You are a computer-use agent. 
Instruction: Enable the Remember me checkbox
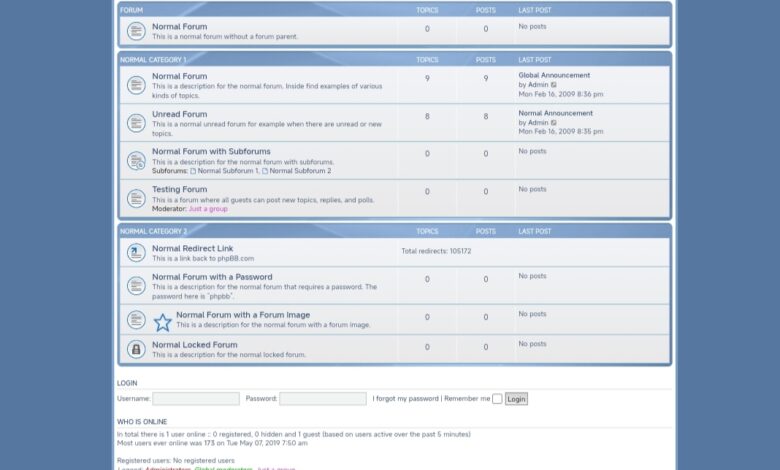(x=497, y=399)
